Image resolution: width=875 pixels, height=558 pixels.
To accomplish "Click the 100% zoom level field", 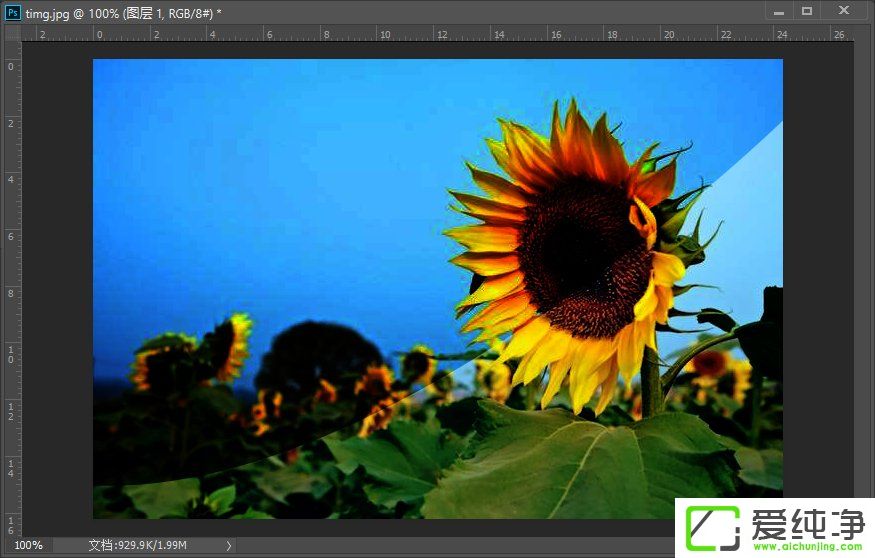I will pos(28,545).
